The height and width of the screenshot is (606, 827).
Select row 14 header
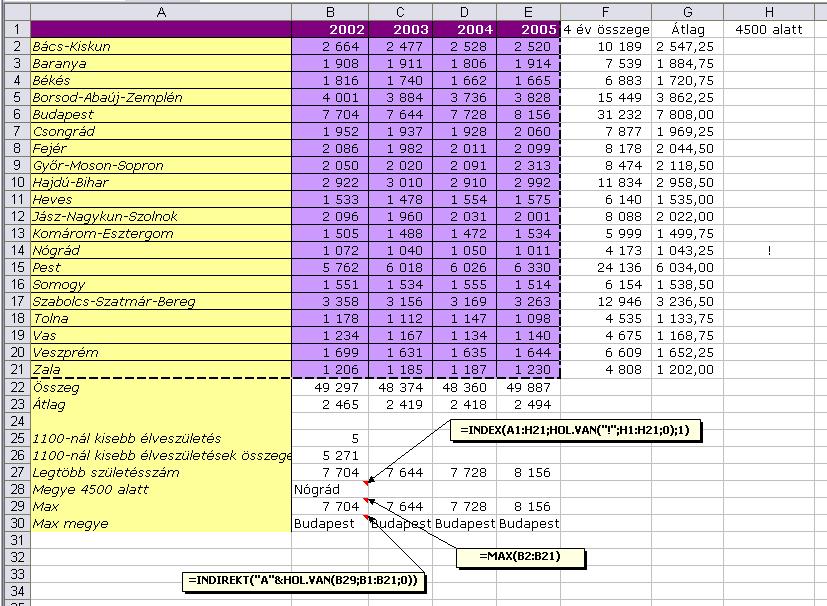(17, 251)
